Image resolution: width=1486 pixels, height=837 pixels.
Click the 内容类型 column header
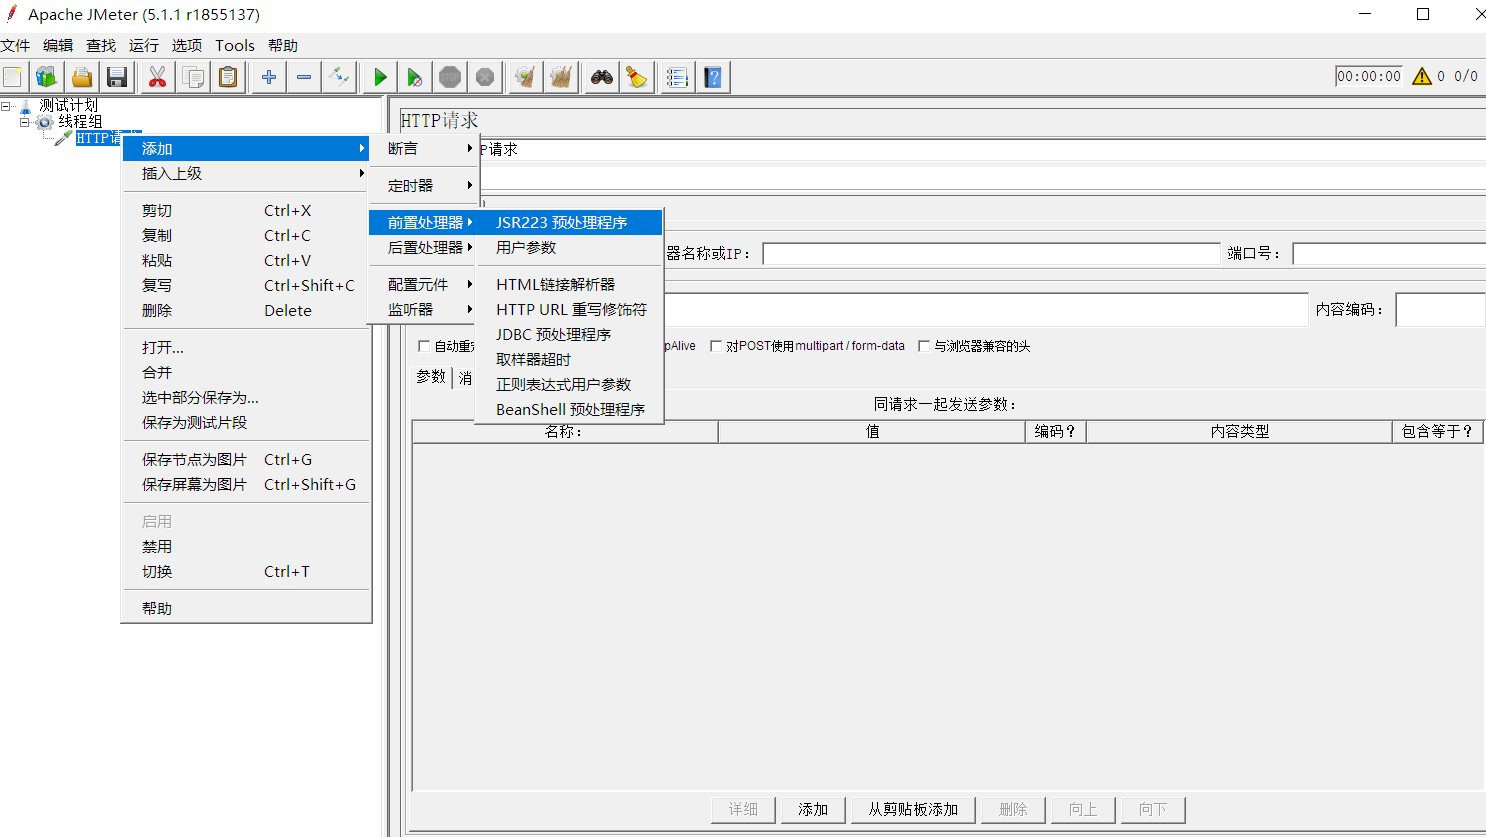click(1239, 431)
